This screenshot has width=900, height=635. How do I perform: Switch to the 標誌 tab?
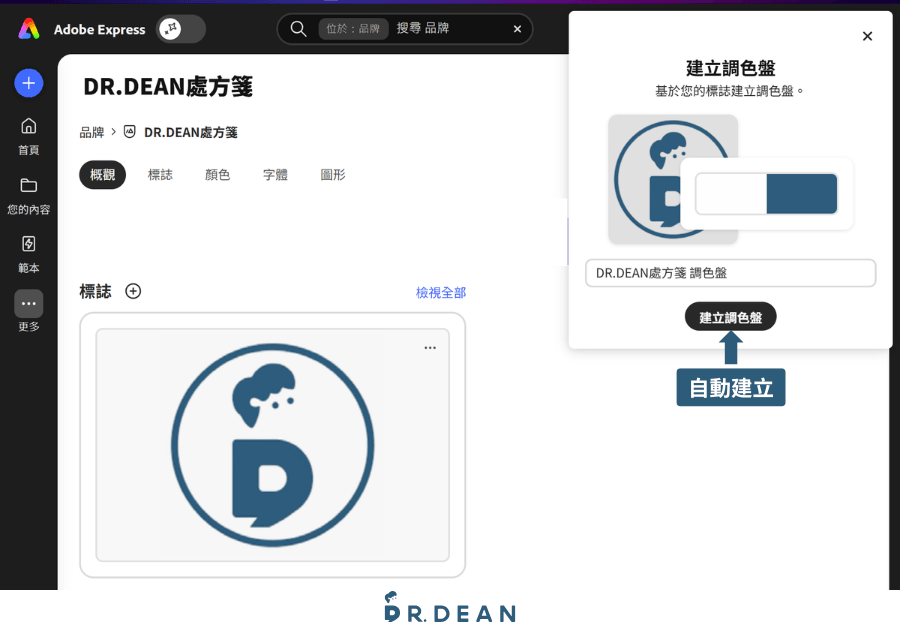(x=160, y=175)
